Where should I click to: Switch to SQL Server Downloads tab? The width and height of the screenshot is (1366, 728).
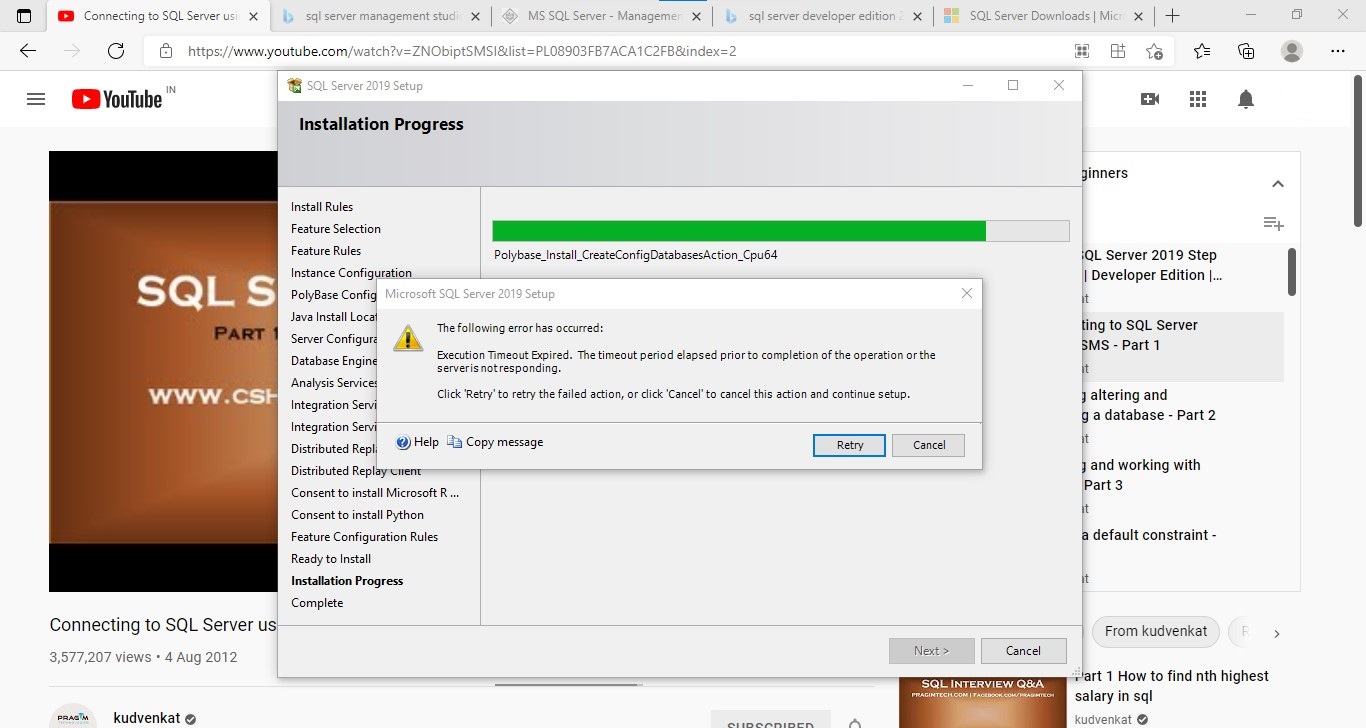click(1044, 16)
